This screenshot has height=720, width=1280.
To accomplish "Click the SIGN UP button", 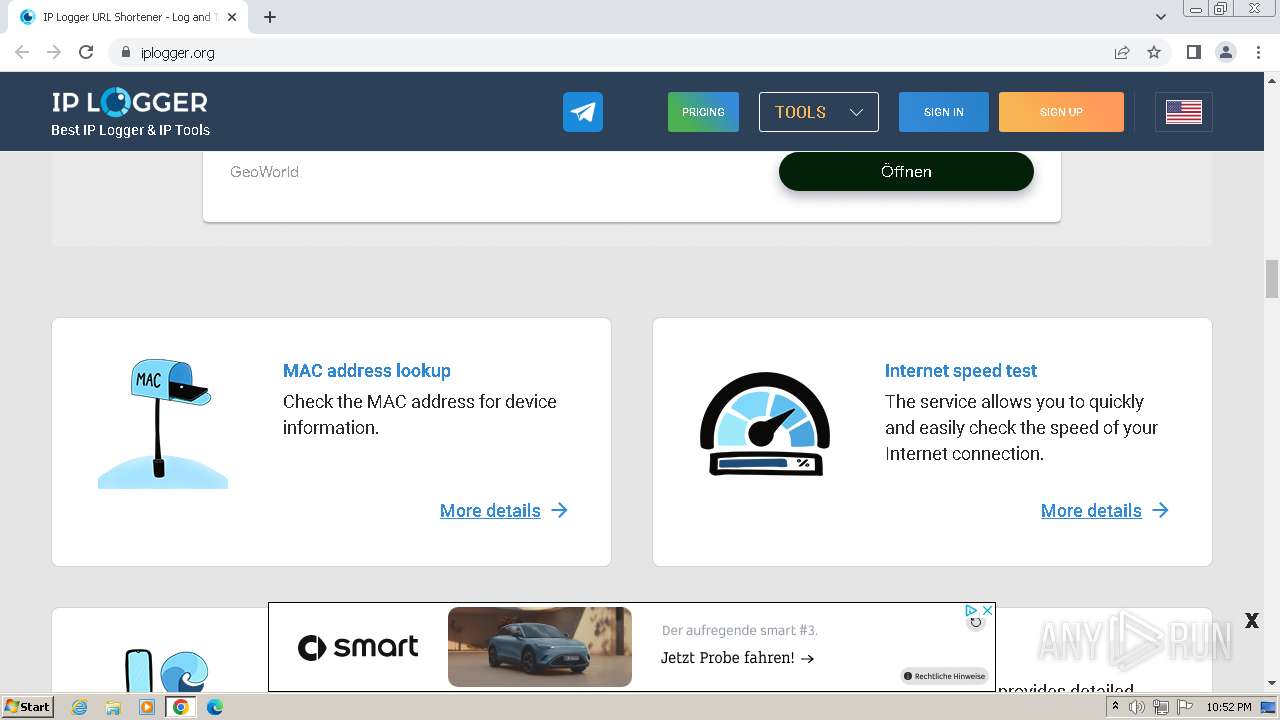I will [1061, 112].
